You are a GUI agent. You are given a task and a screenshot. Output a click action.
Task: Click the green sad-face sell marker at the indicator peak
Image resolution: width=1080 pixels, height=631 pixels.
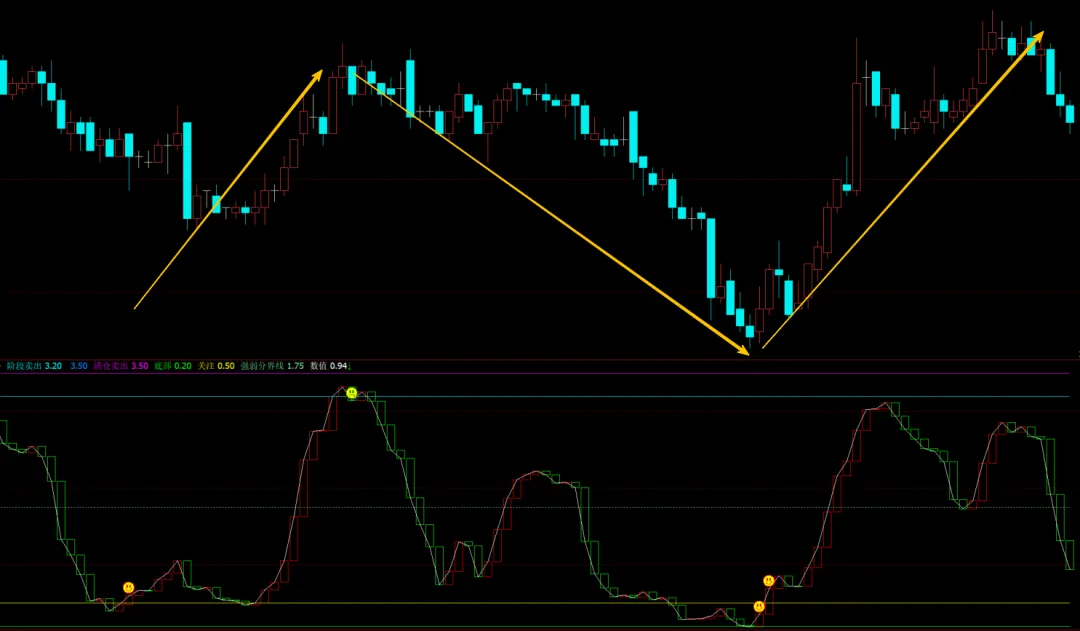click(x=352, y=393)
